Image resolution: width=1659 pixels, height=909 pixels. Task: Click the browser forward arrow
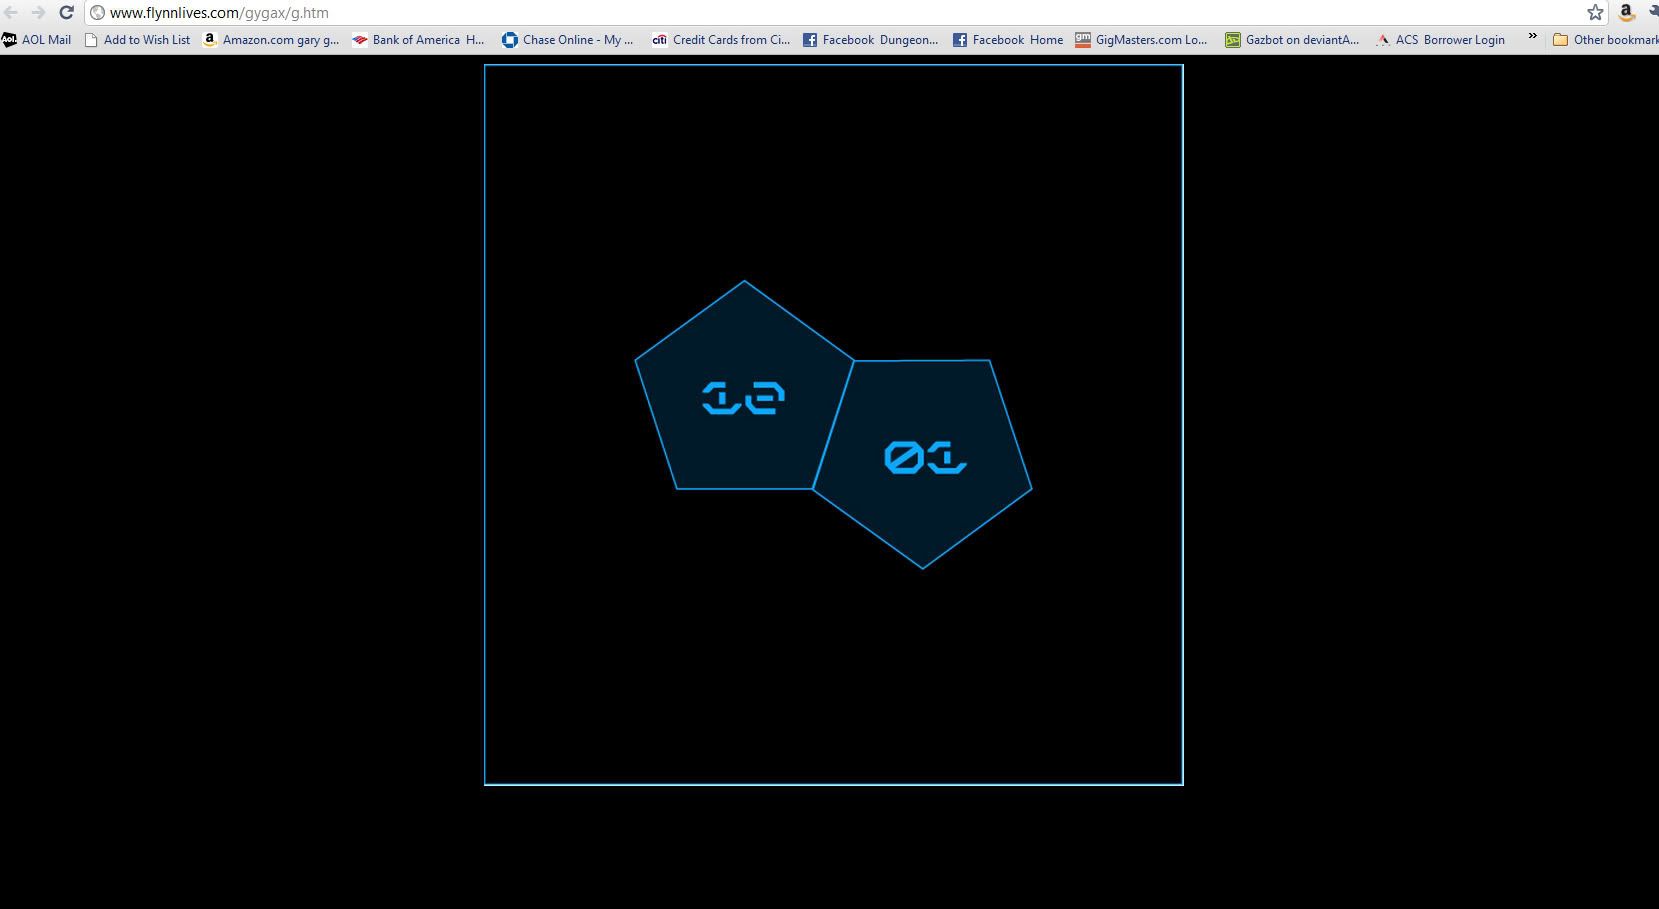click(x=38, y=13)
